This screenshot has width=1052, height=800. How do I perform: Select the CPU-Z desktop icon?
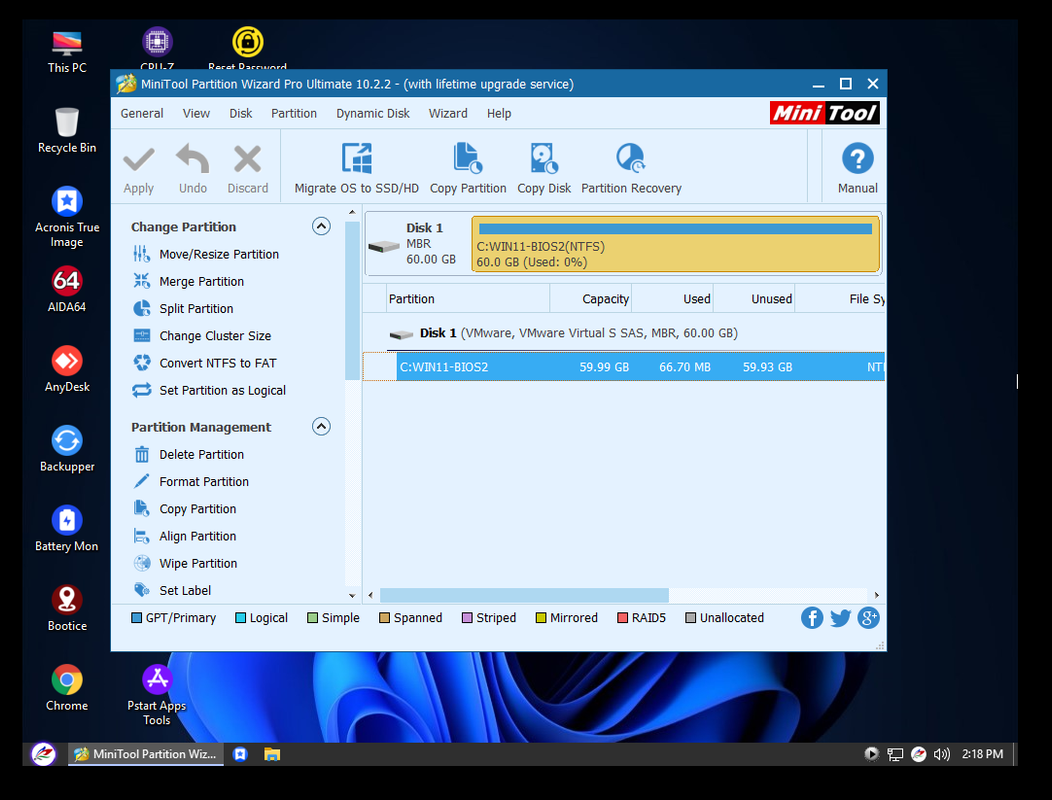point(157,48)
